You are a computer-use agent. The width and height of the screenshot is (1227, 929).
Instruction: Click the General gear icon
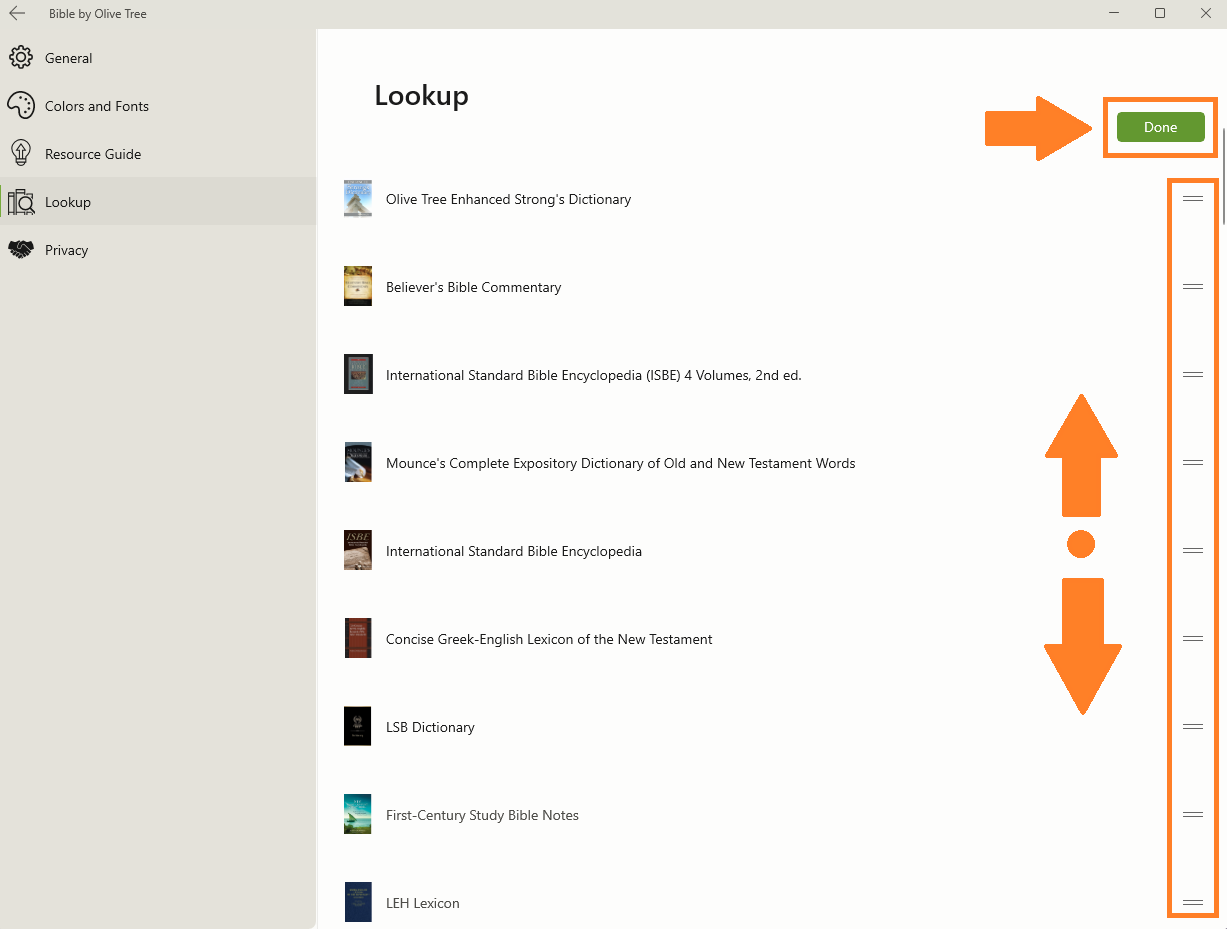pos(21,58)
